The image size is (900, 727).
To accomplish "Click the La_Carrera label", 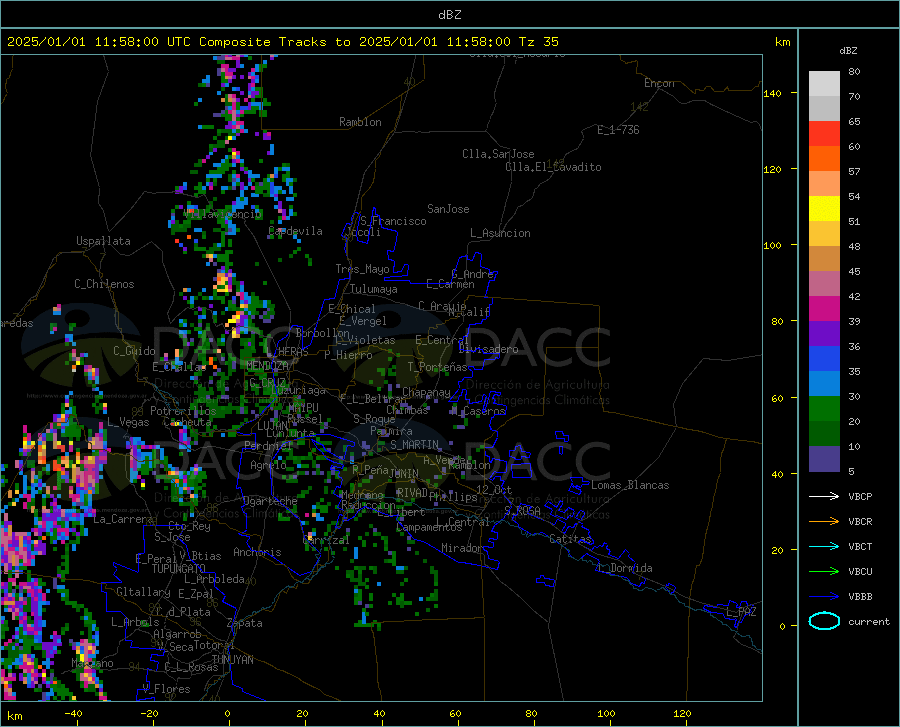I will click(x=123, y=519).
